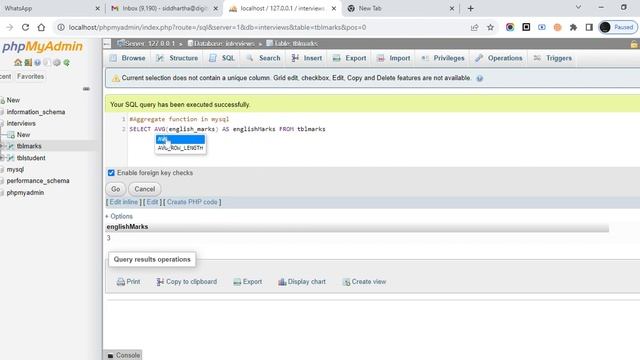
Task: Click the browser address bar URL
Action: [x=217, y=27]
